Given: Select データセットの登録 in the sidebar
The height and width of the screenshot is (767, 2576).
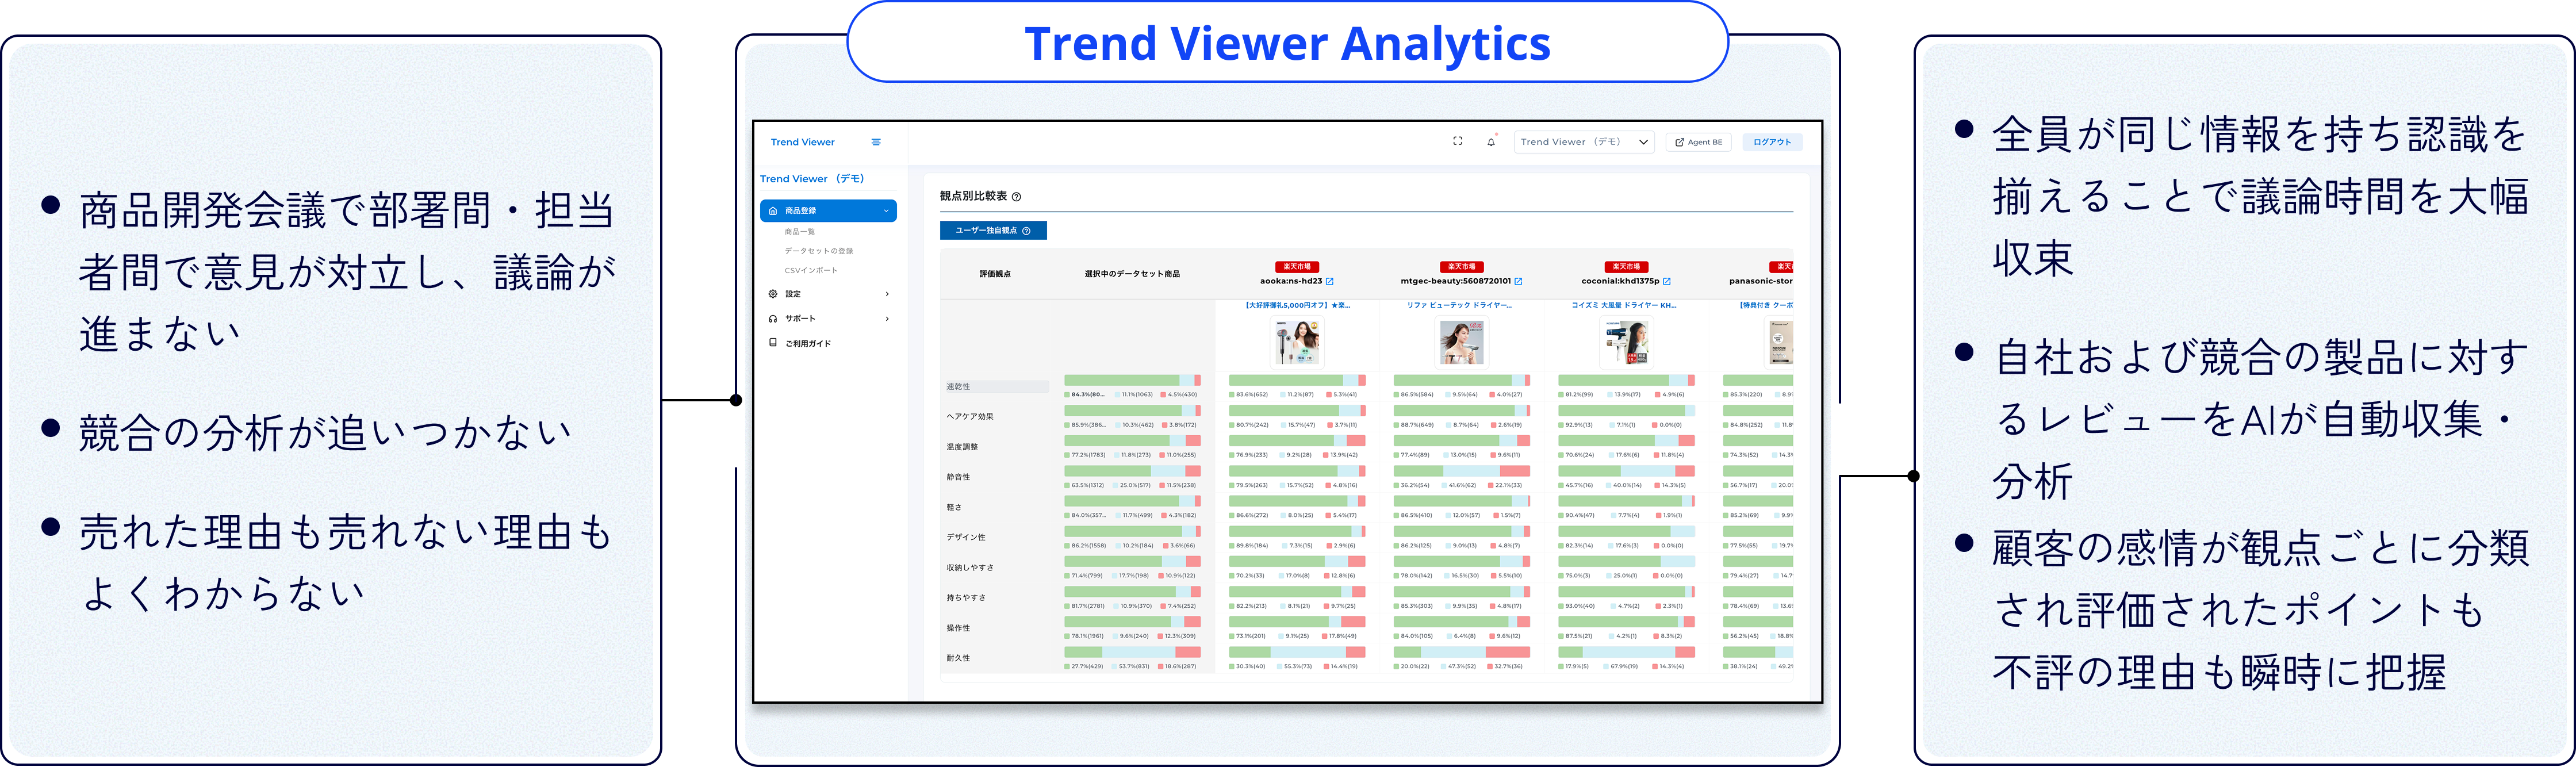Looking at the screenshot, I should pos(818,251).
